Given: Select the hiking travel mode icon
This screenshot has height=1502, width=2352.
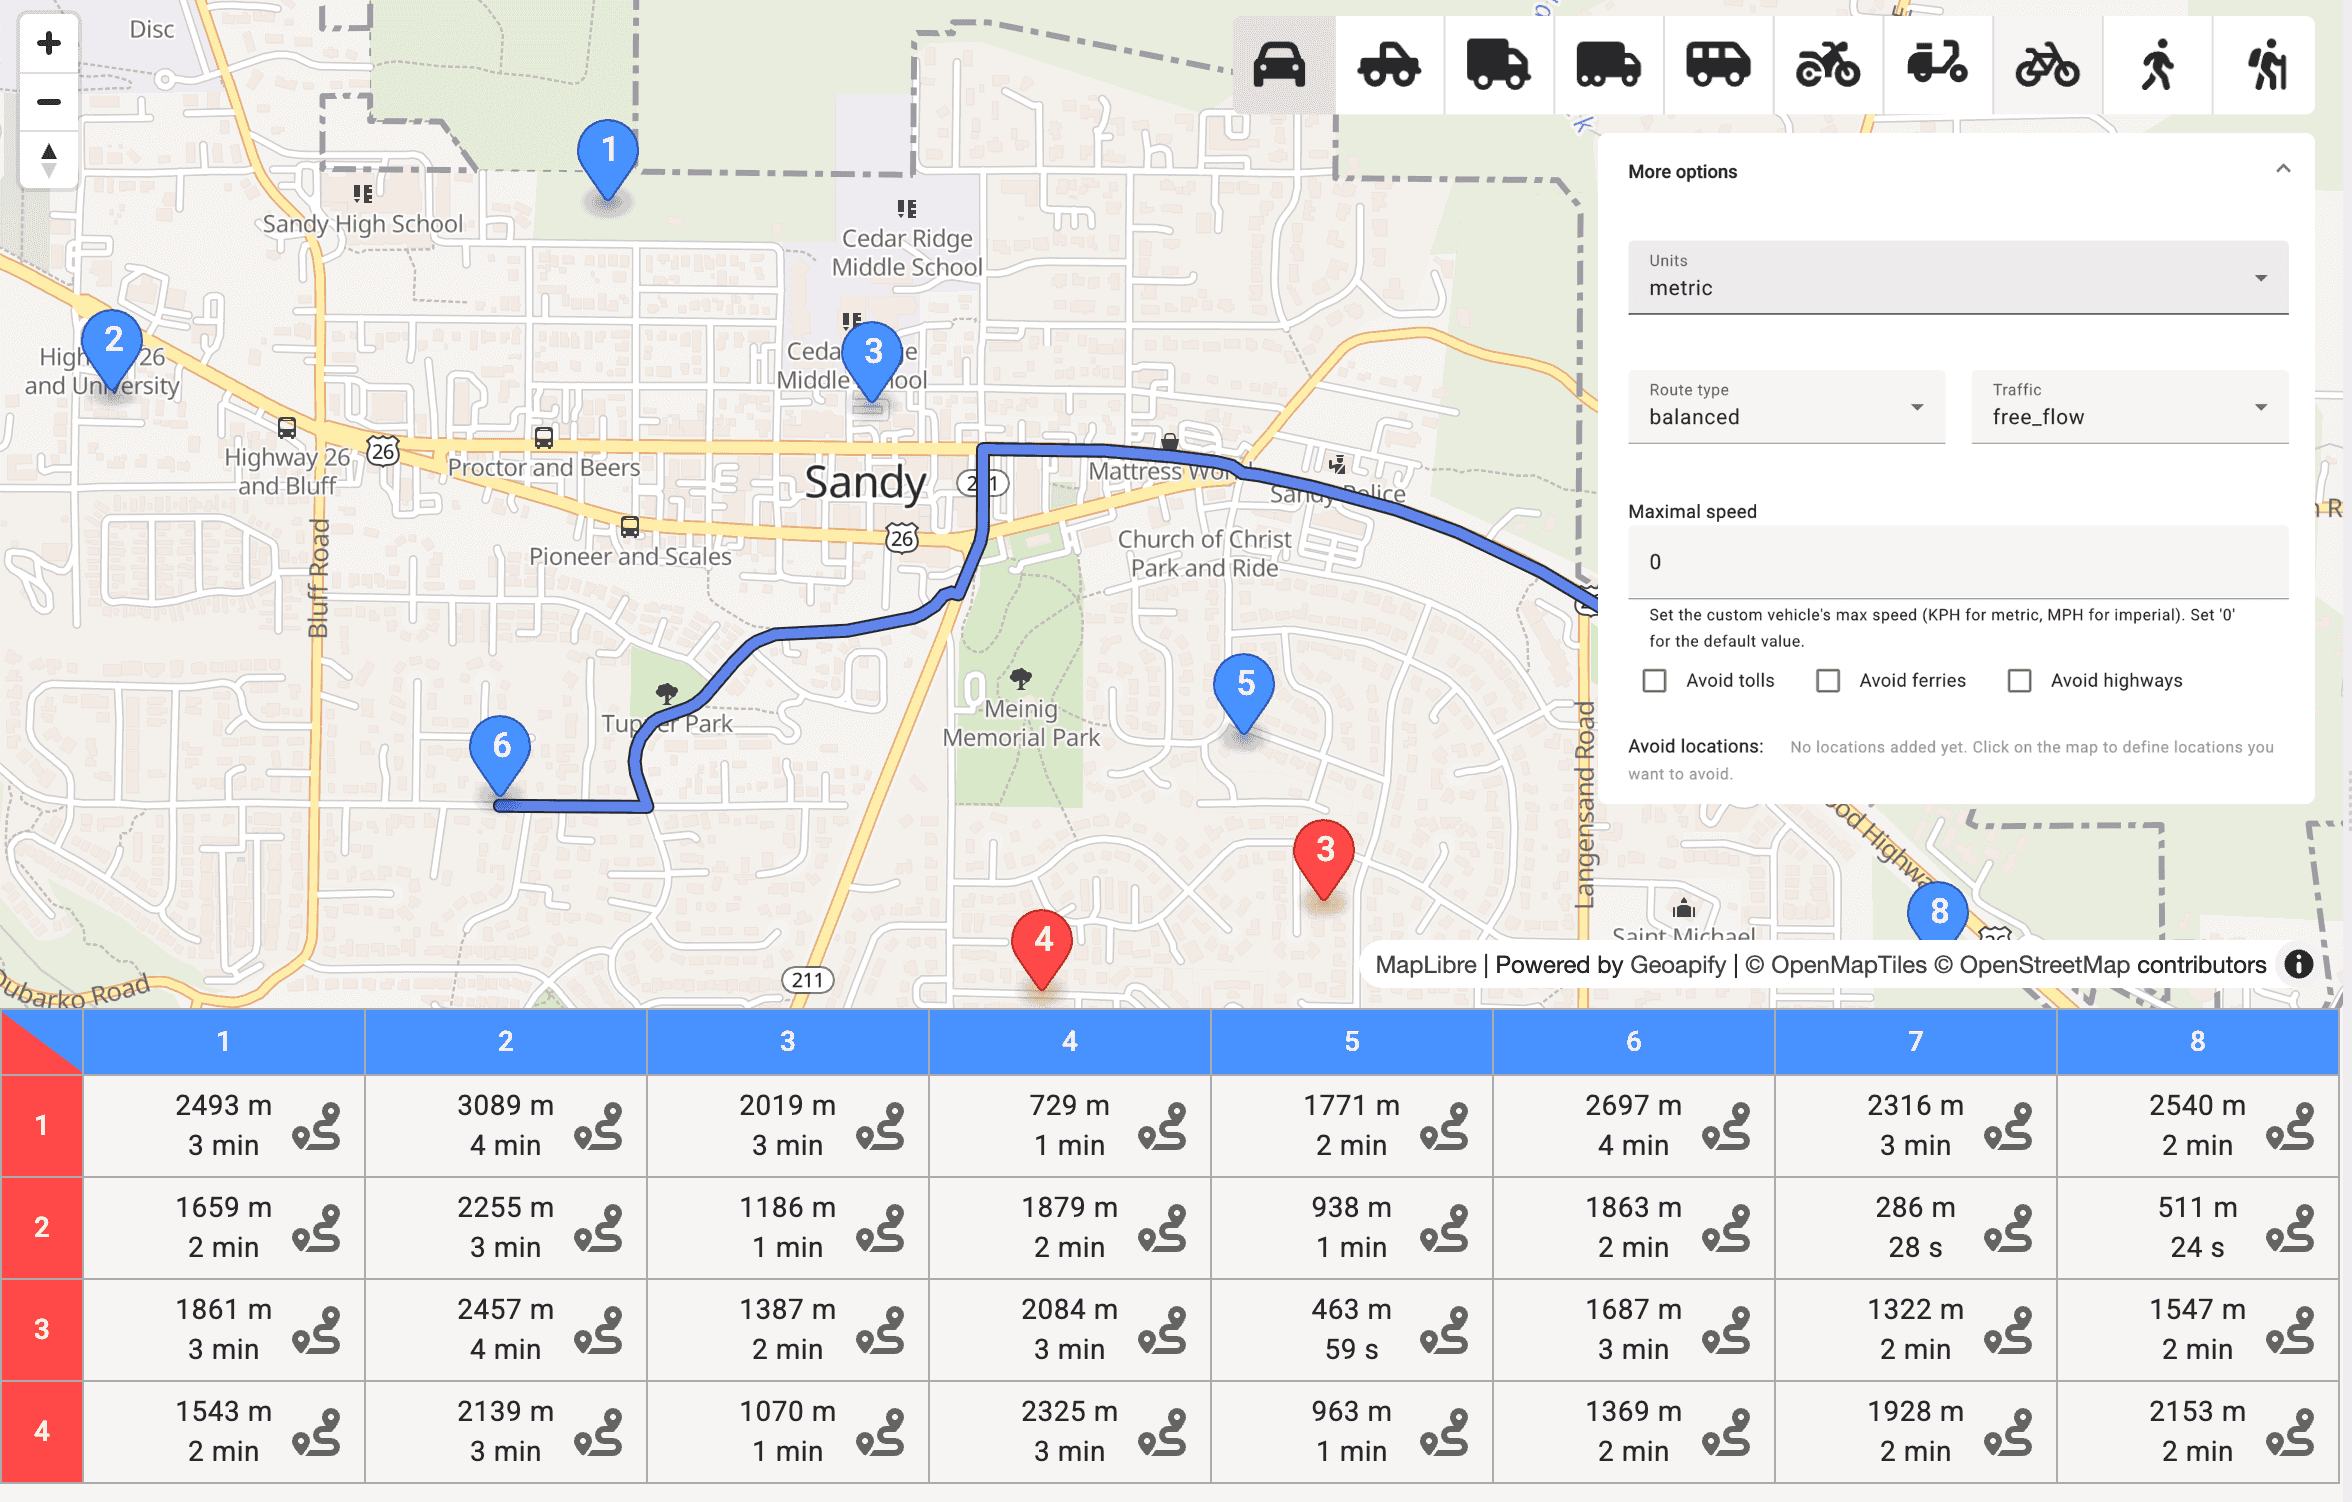Looking at the screenshot, I should point(2266,66).
